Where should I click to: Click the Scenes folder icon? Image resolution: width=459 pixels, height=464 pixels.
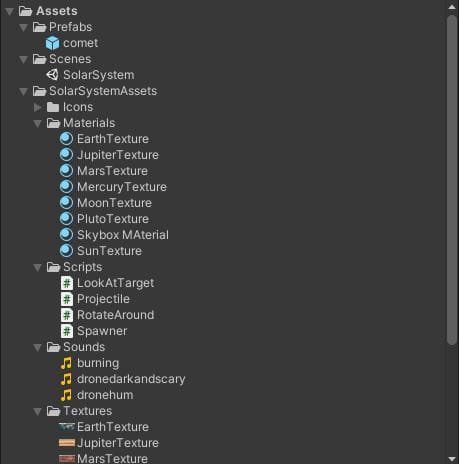(39, 59)
